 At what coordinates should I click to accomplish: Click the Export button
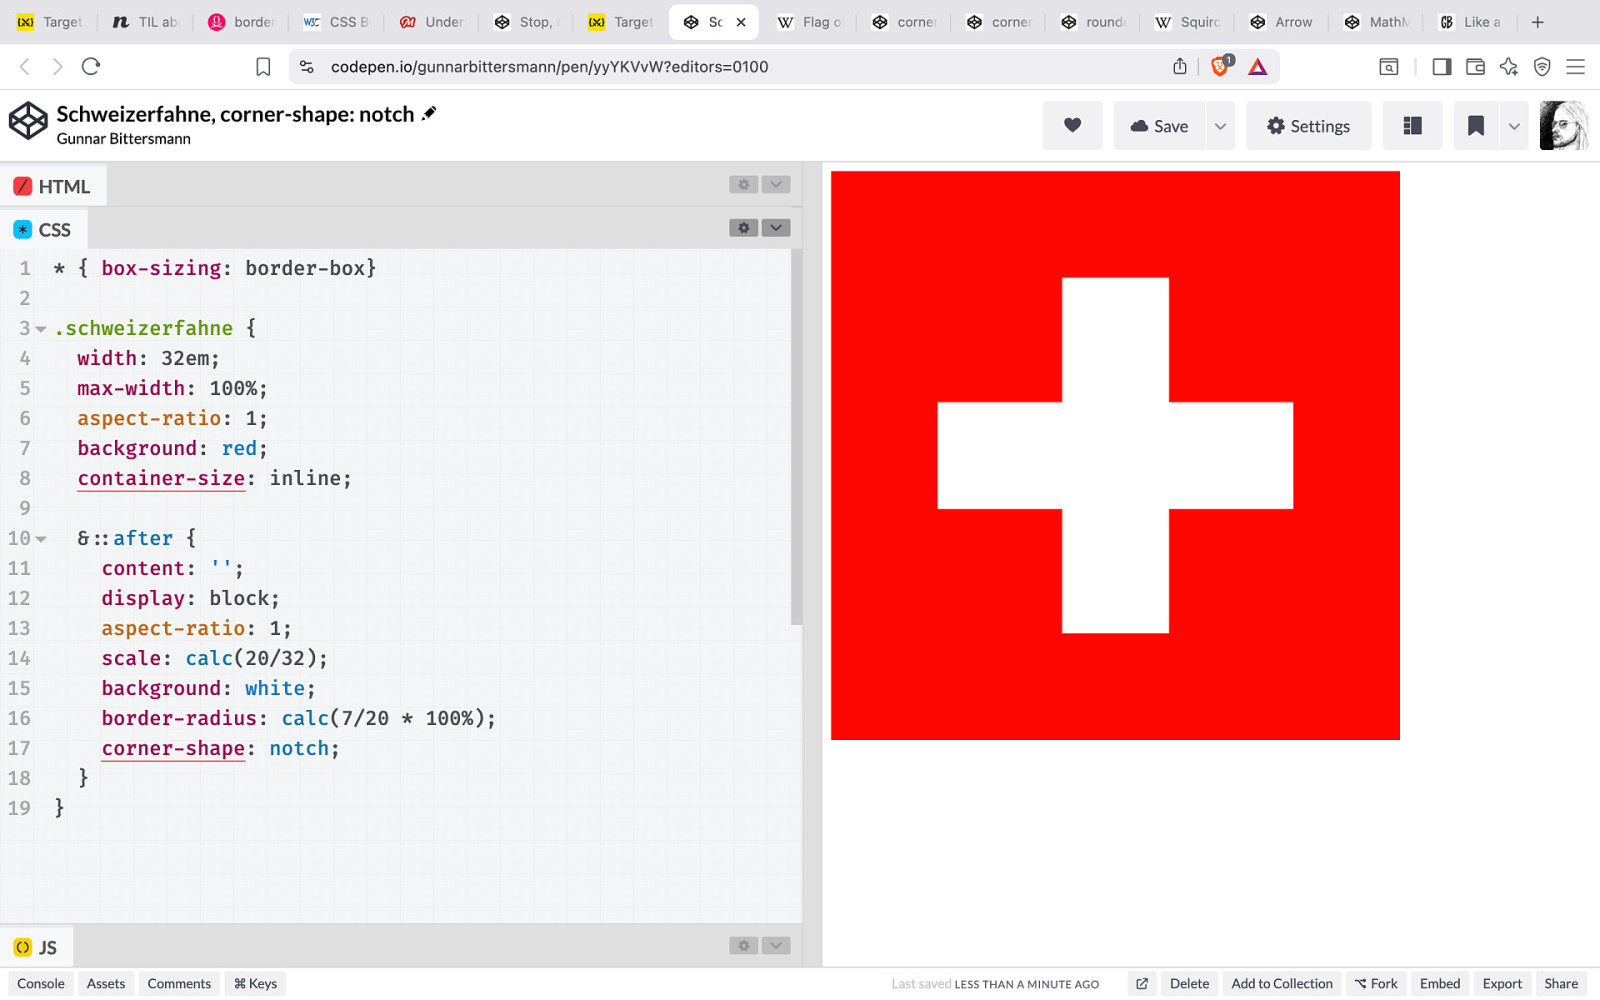point(1502,984)
